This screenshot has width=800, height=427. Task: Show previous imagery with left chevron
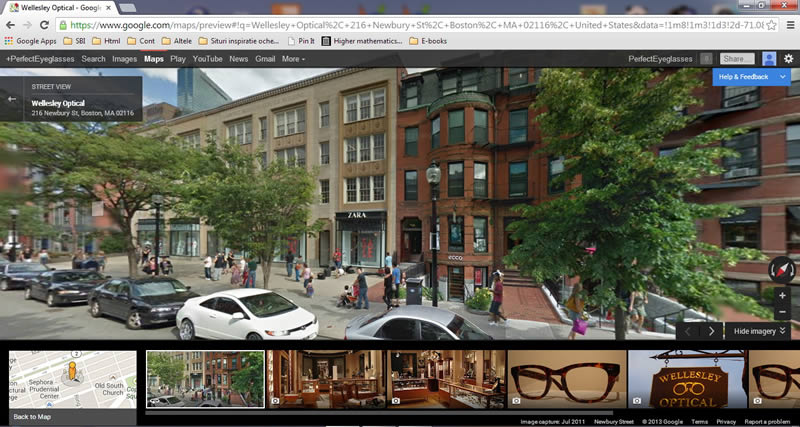click(x=688, y=331)
